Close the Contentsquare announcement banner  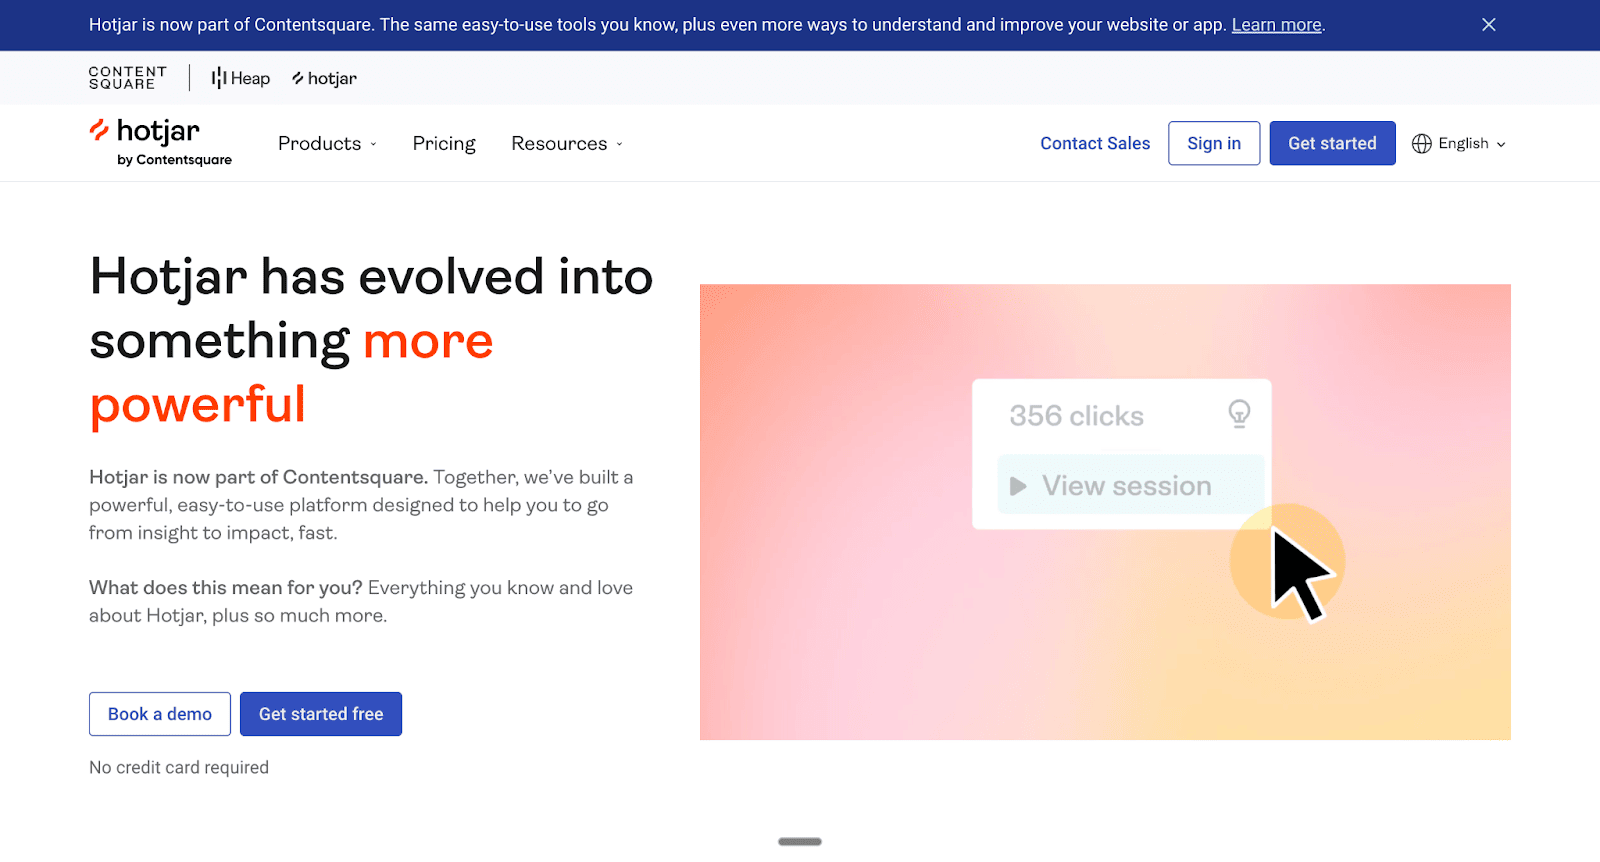coord(1489,25)
